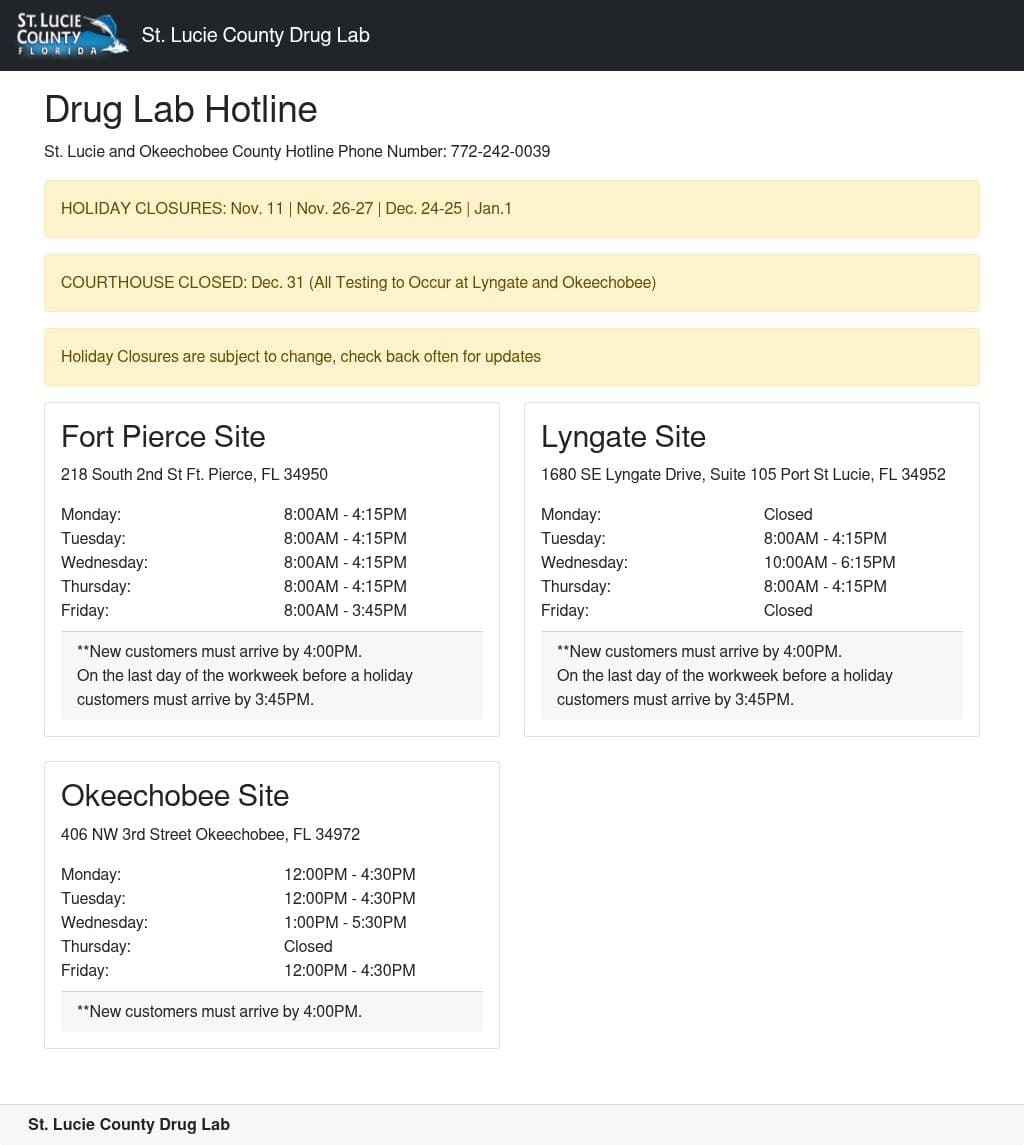Viewport: 1024px width, 1145px height.
Task: Click the St. Lucie County Florida logo
Action: 72,34
